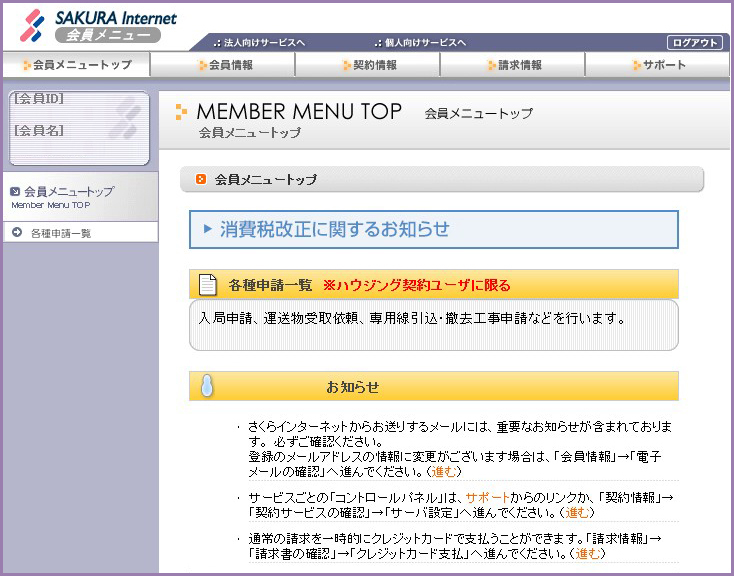This screenshot has height=576, width=734.
Task: Open the 消費税改正に関するお知らせ banner
Action: 434,229
